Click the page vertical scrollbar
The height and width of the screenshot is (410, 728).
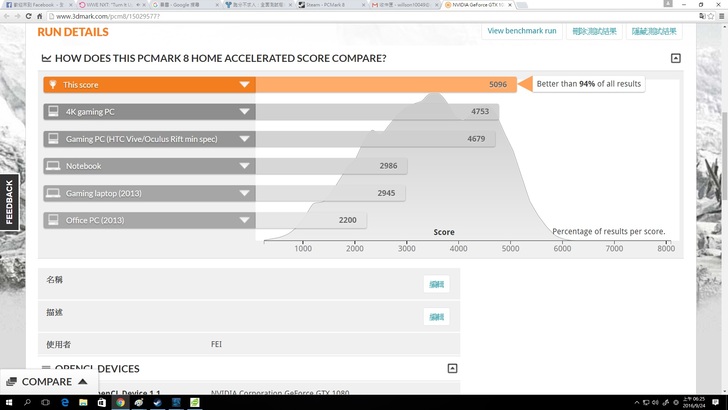click(725, 156)
